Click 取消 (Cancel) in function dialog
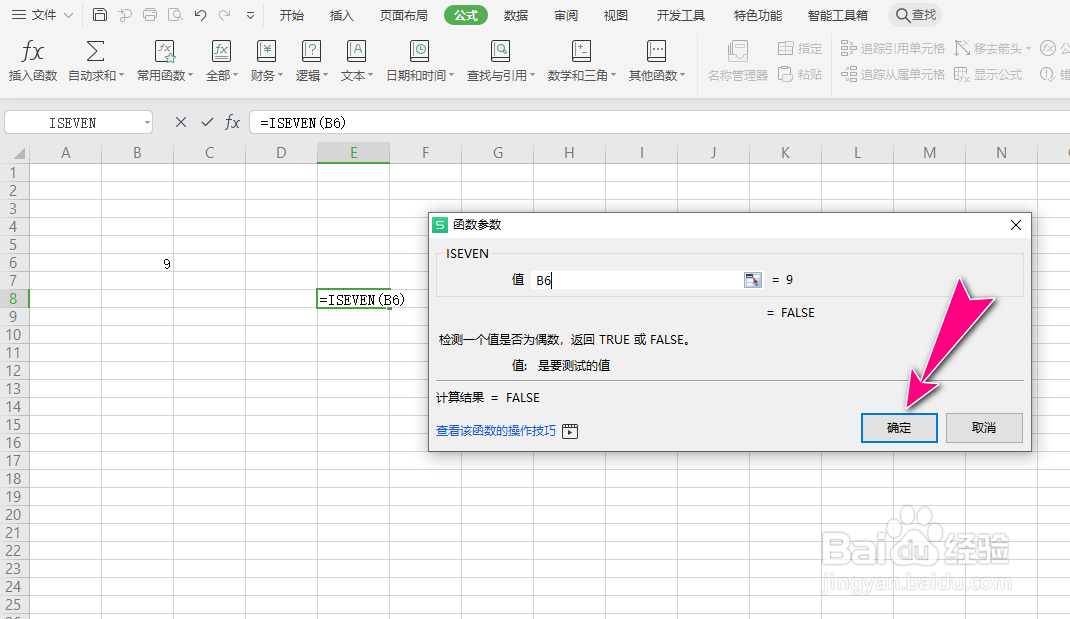Image resolution: width=1070 pixels, height=619 pixels. (983, 428)
